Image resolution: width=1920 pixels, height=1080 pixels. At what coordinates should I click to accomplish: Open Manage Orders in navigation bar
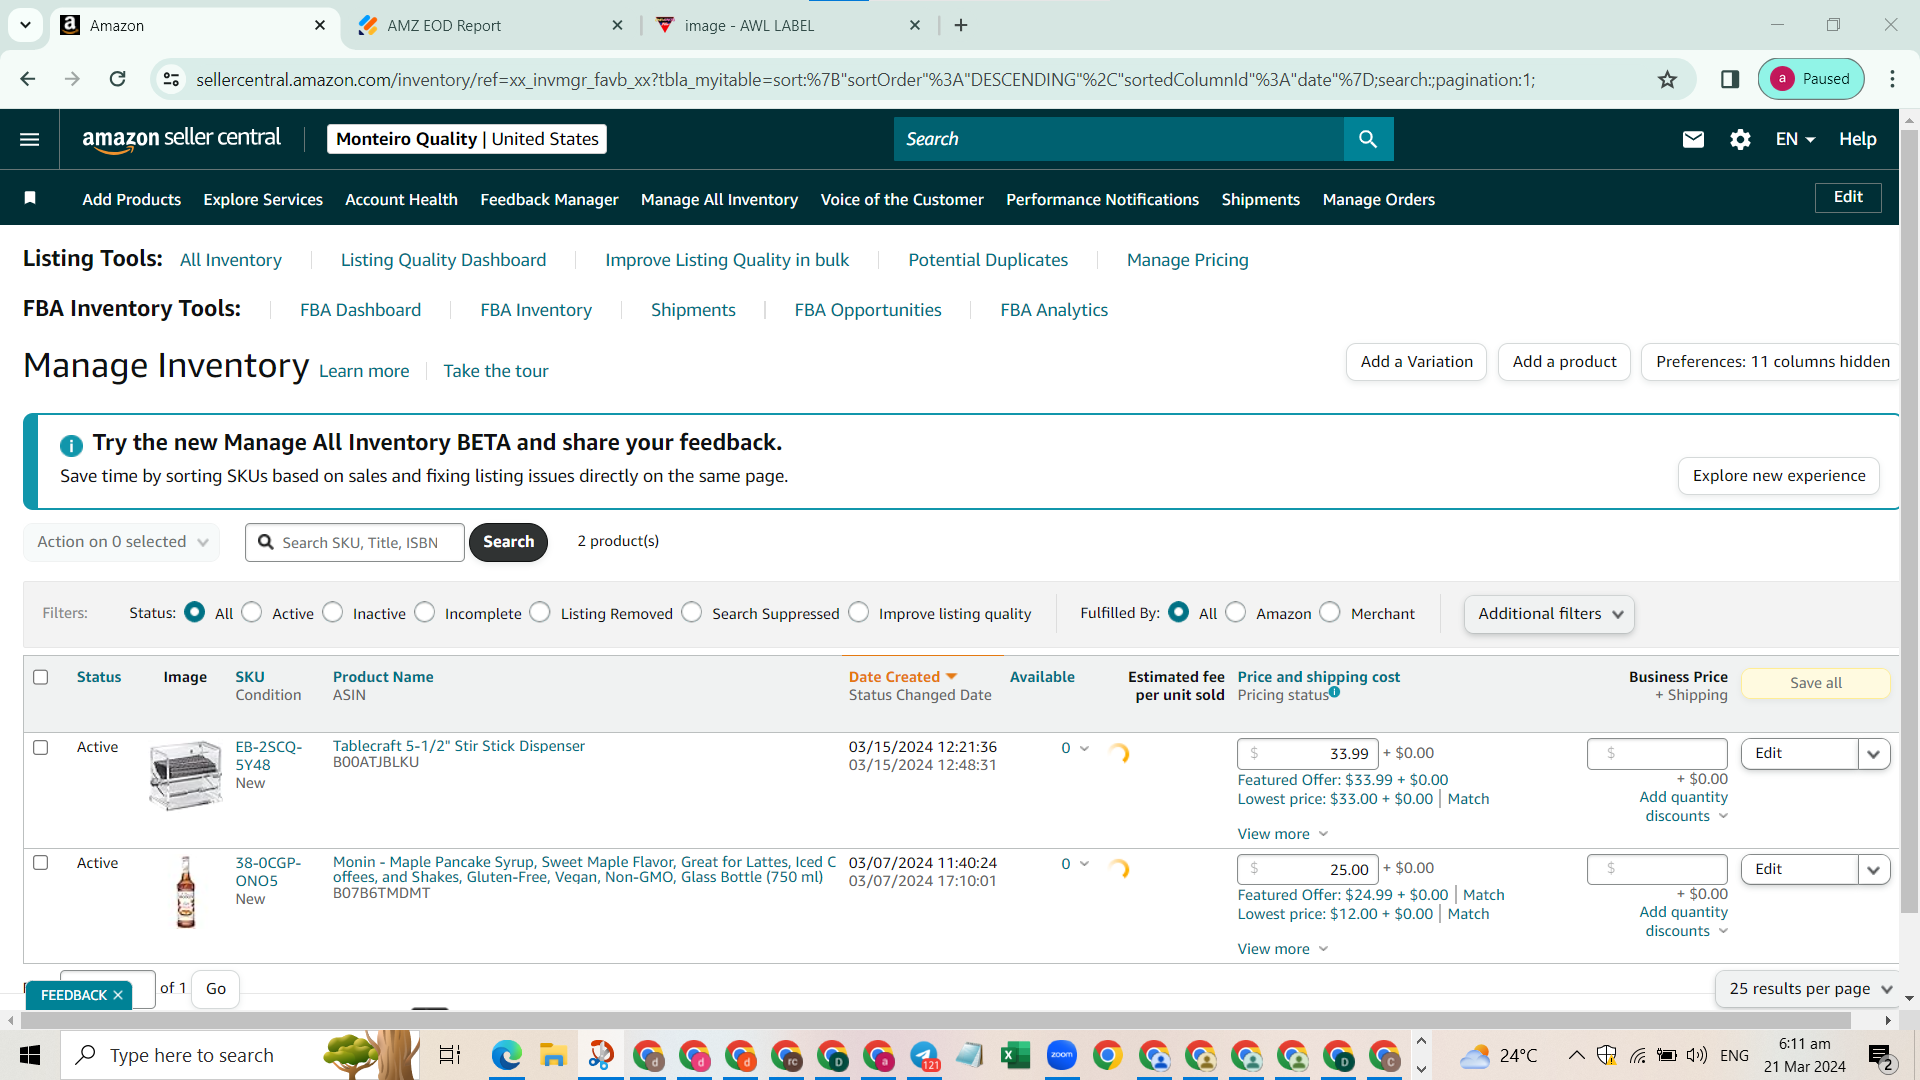[x=1378, y=199]
